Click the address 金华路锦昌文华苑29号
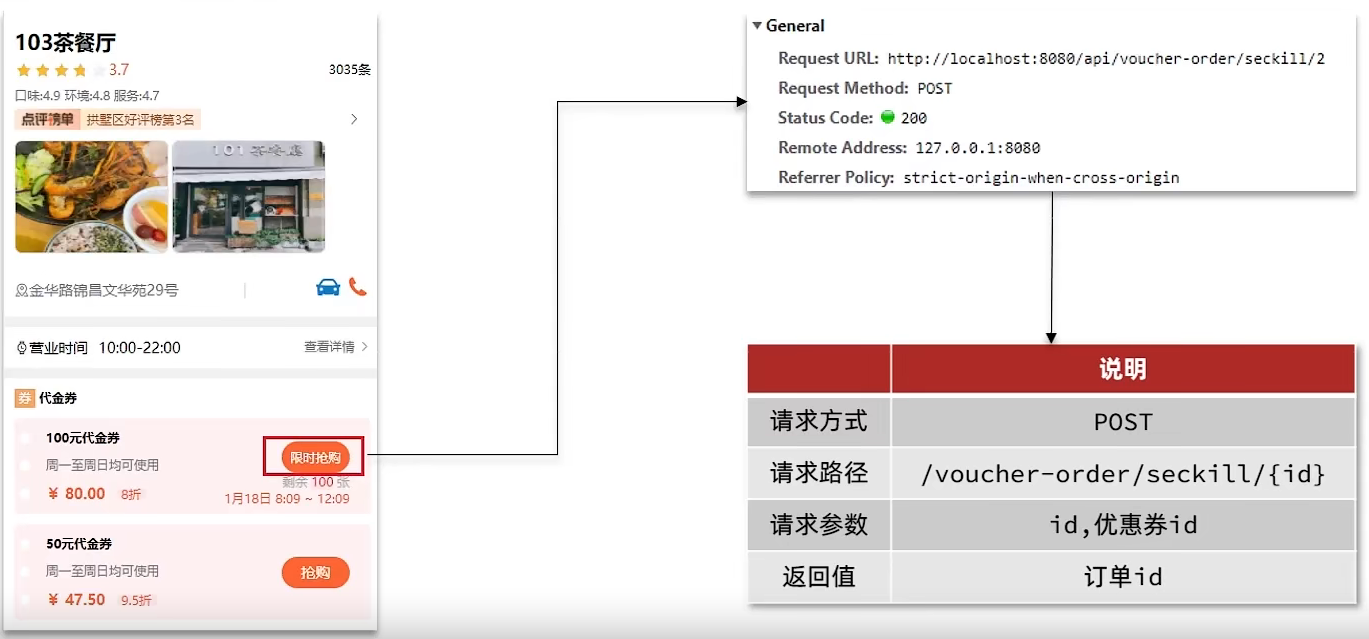 point(103,291)
